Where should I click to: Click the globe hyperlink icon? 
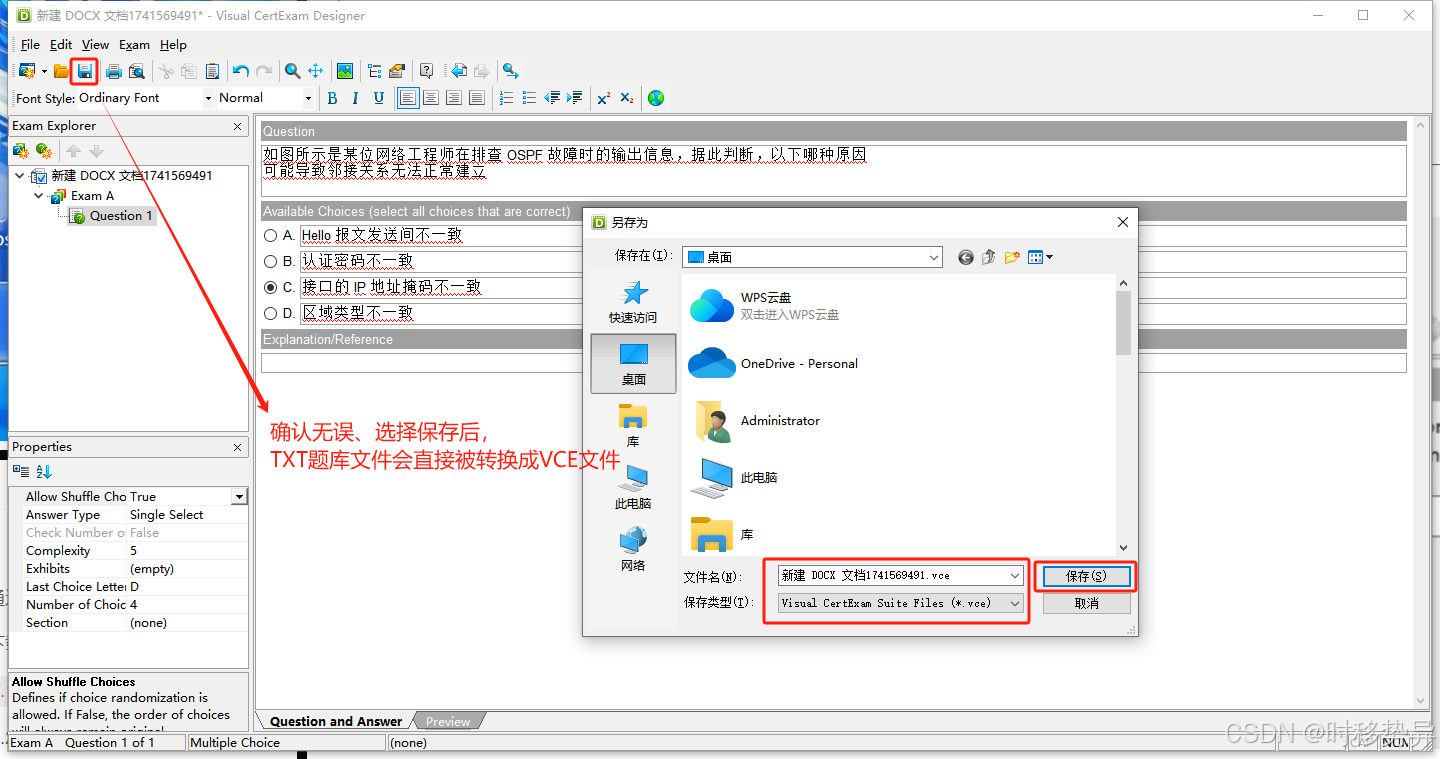[656, 98]
